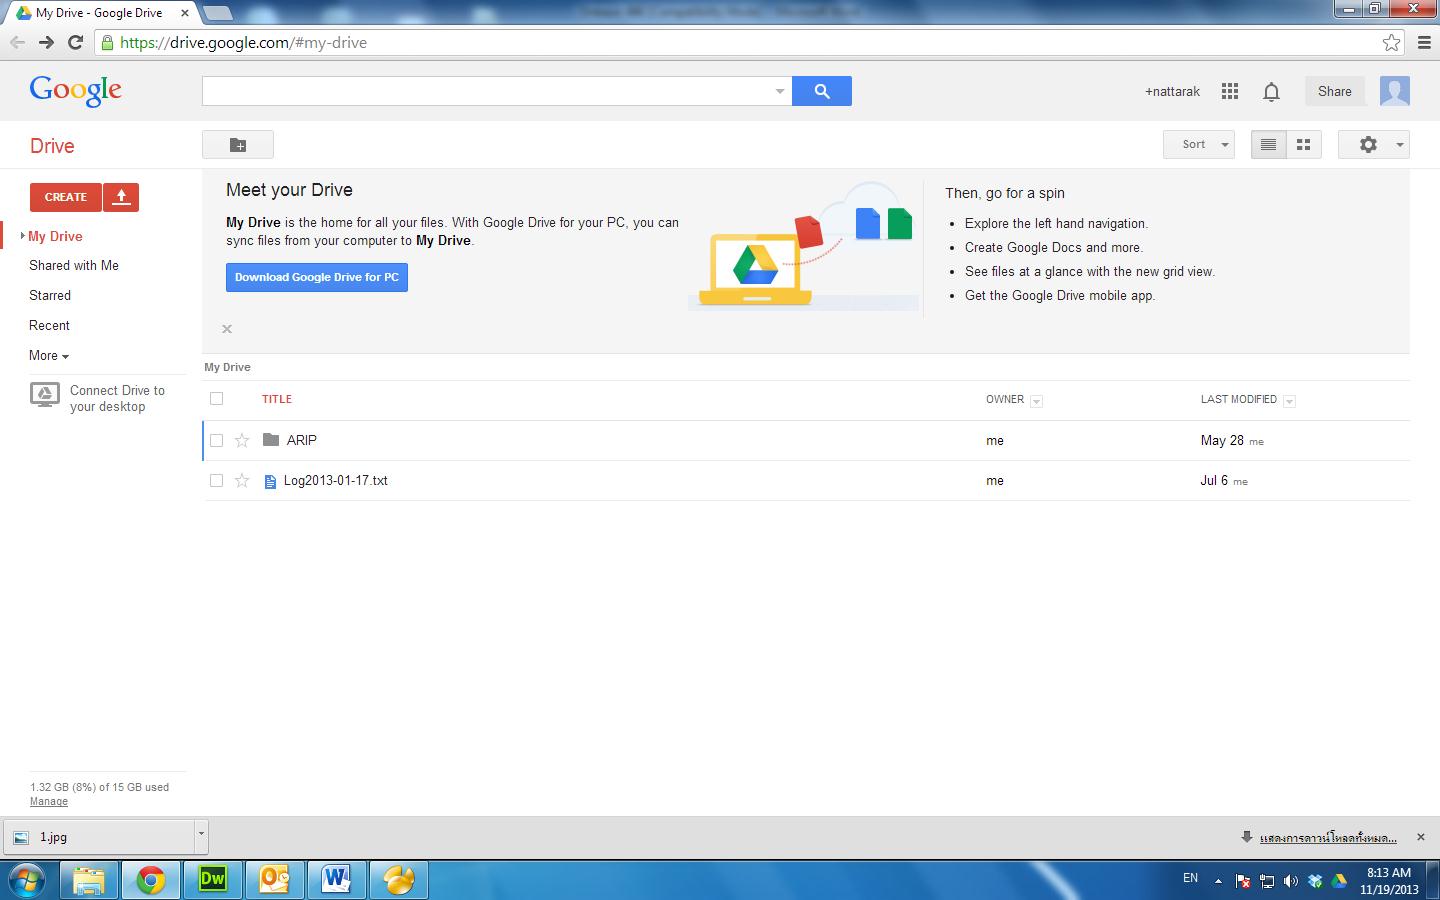Viewport: 1440px width, 900px height.
Task: Click the taskbar clock
Action: click(x=1389, y=881)
